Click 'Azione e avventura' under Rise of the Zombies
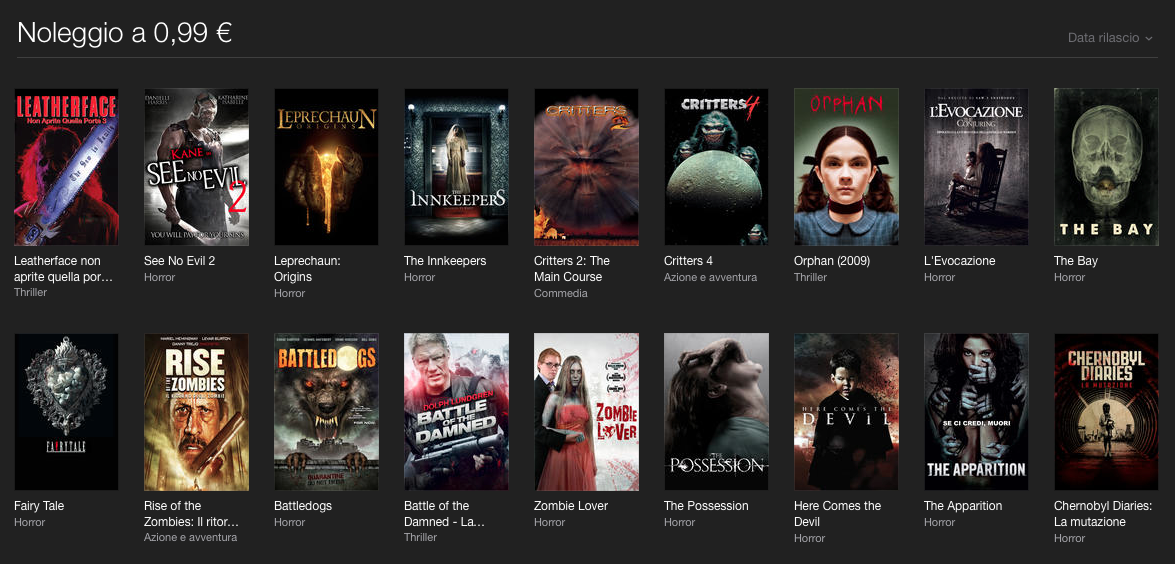Screen dimensions: 1175x564 pos(190,537)
